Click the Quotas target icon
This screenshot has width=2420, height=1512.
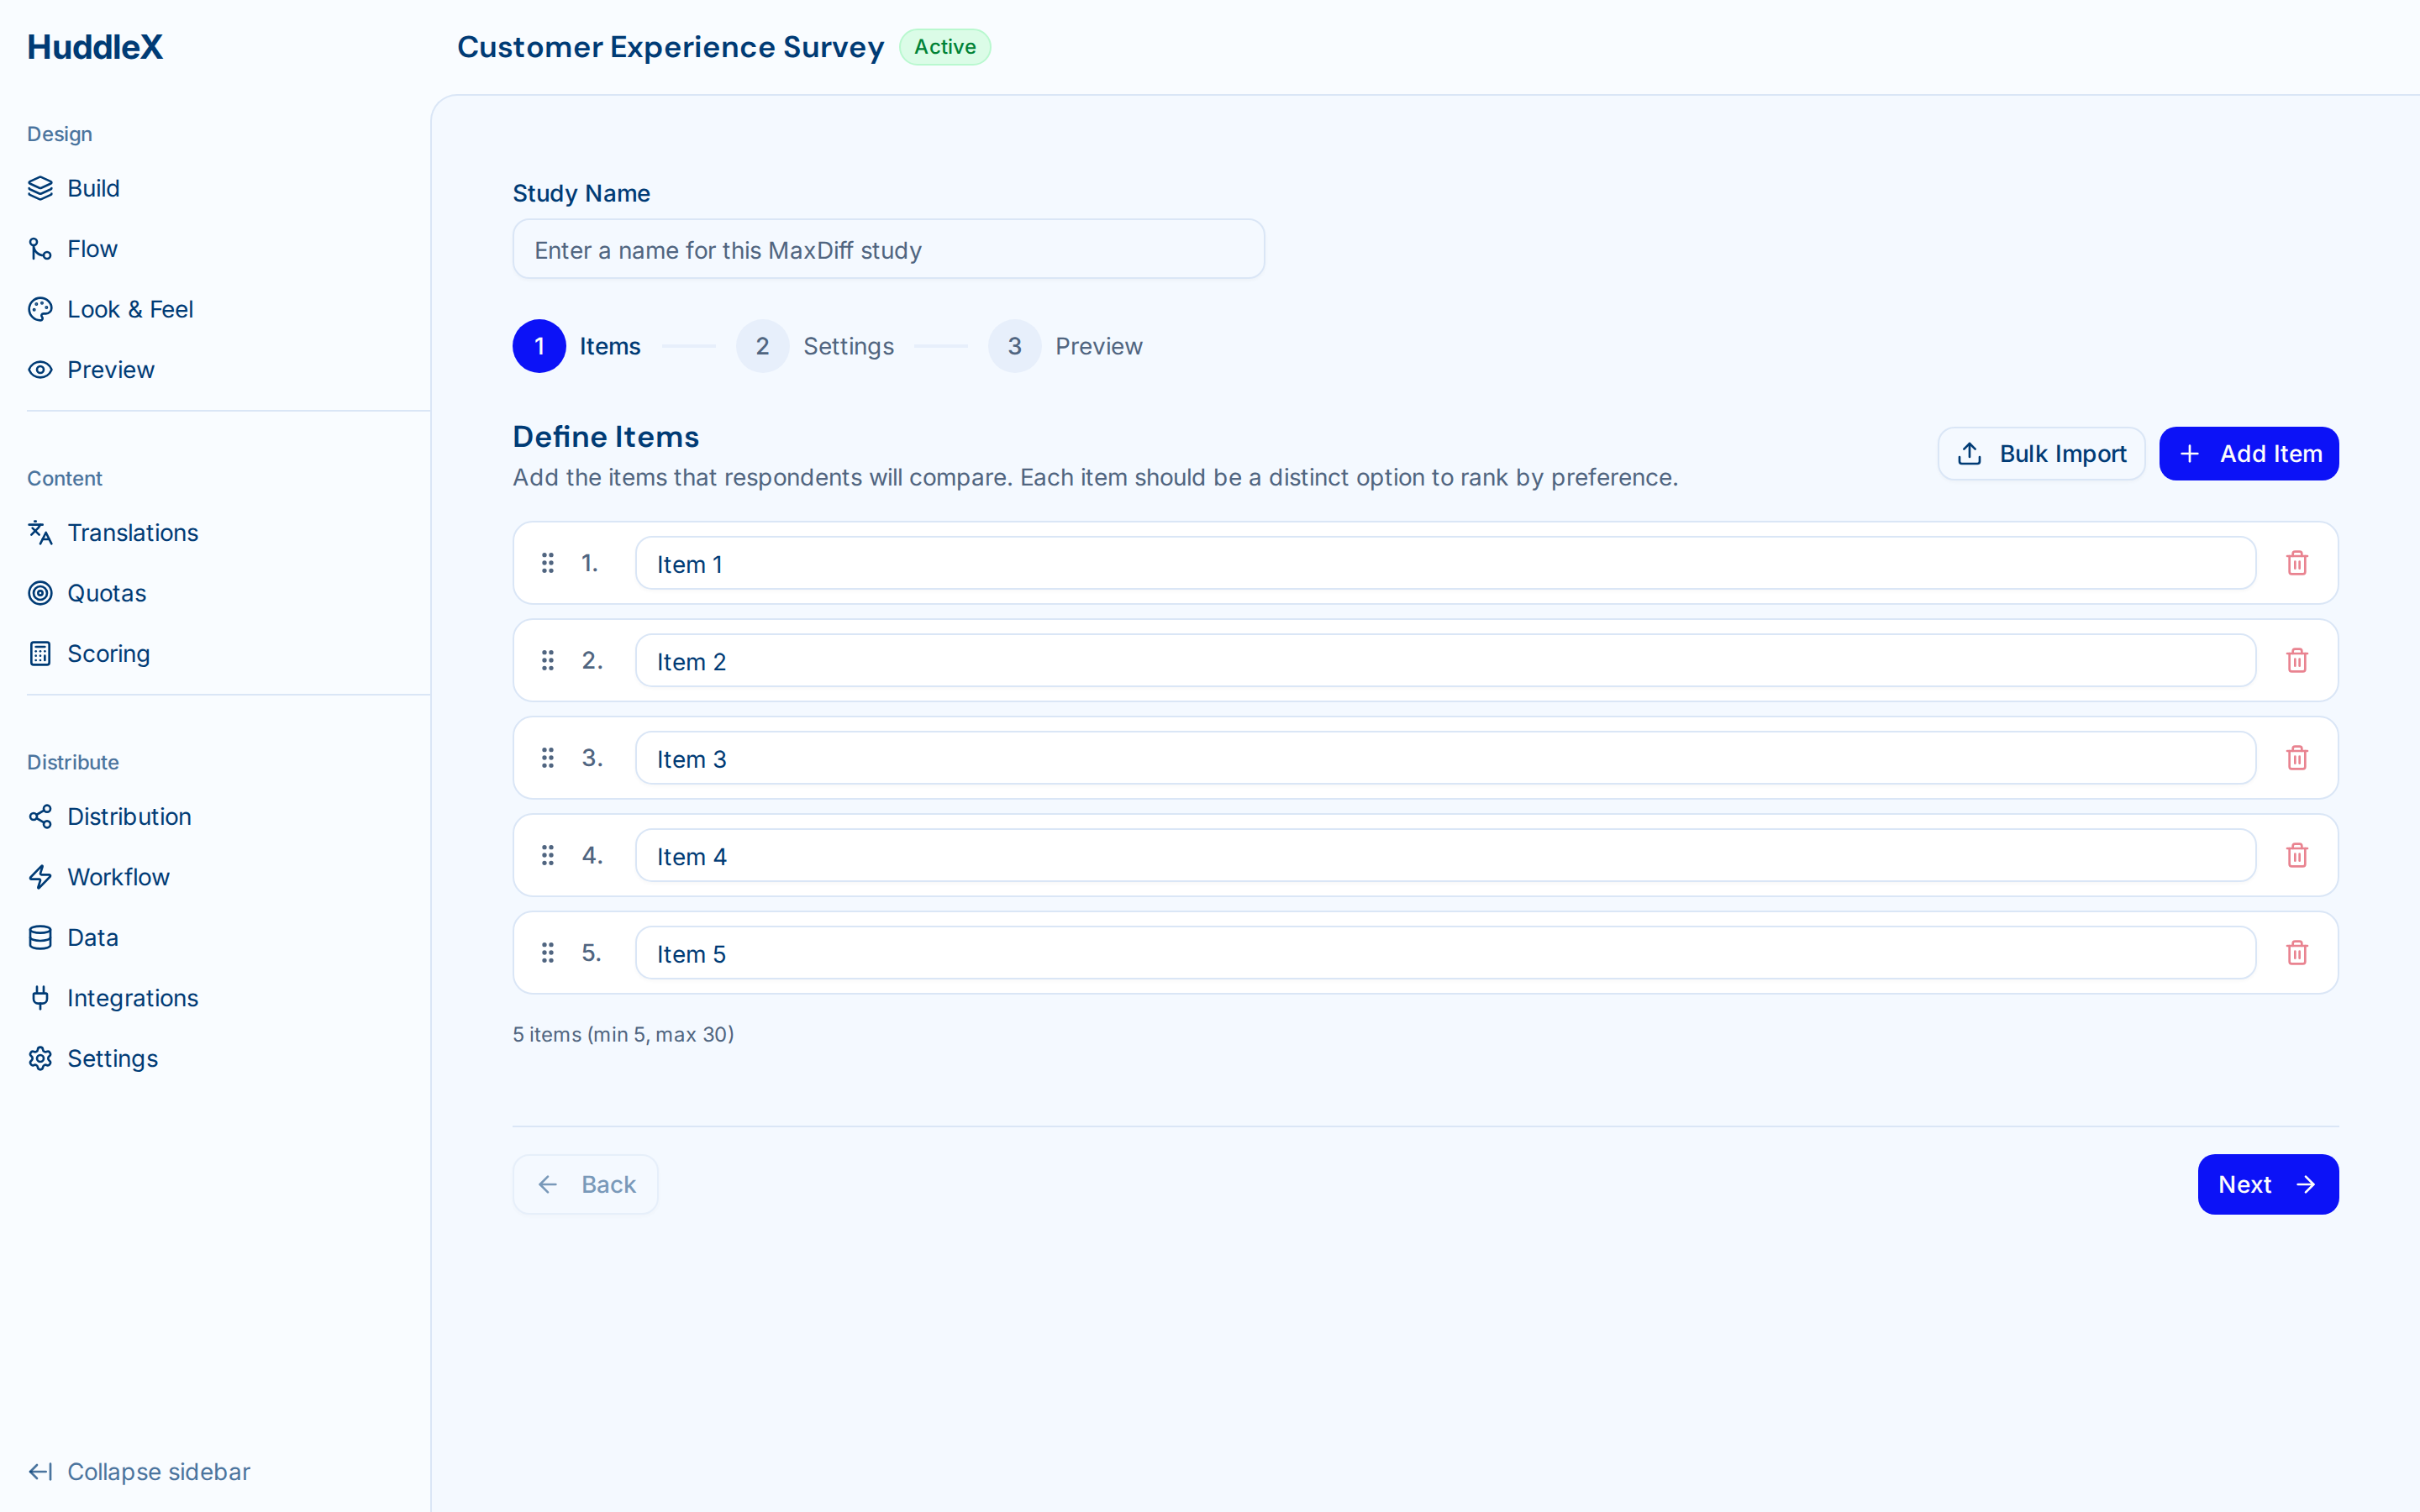pos(40,593)
